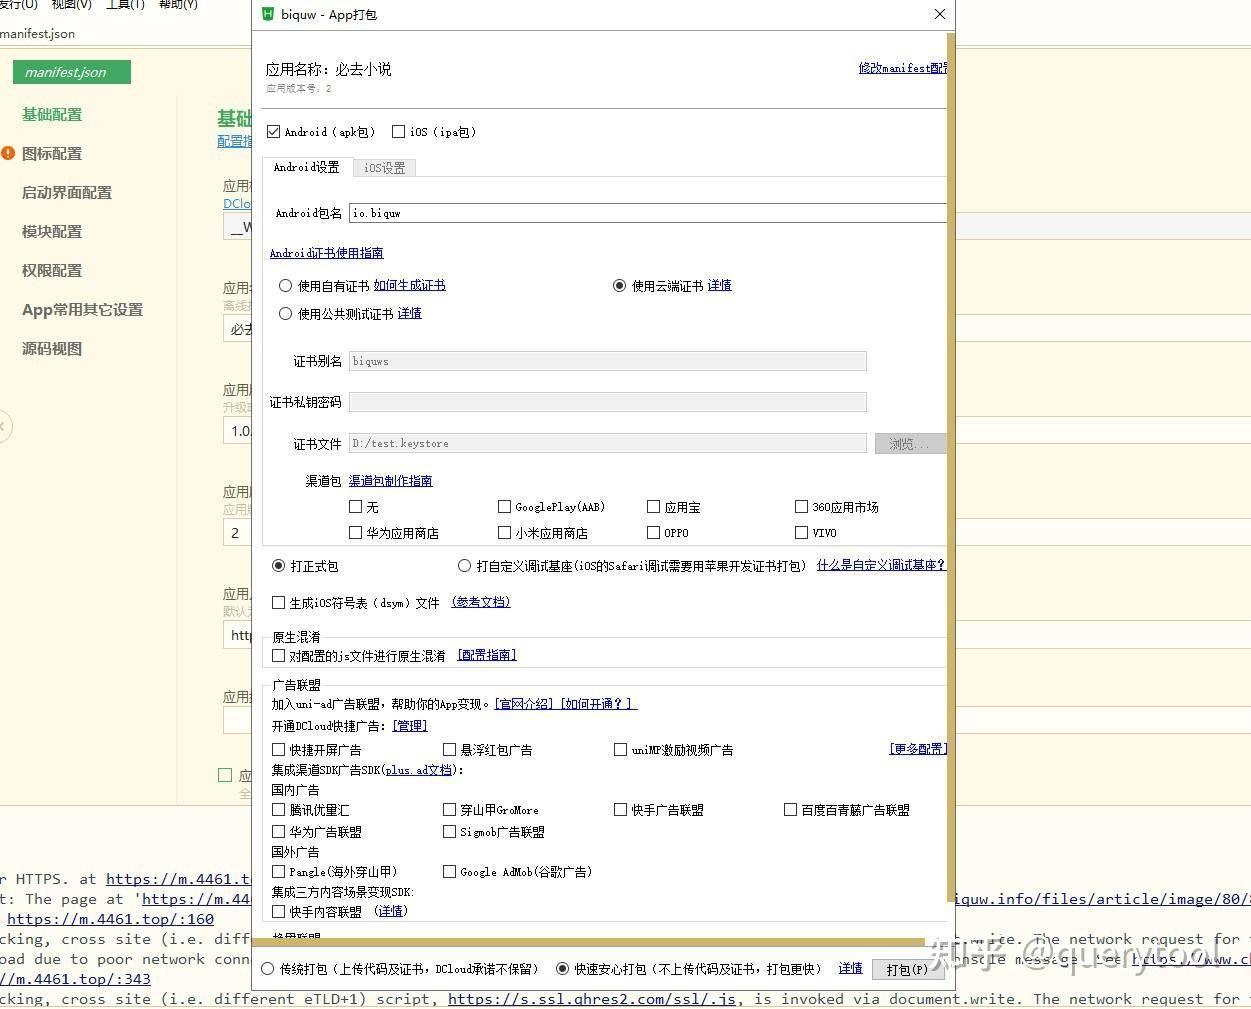The height and width of the screenshot is (1009, 1251).
Task: Click the warning icon beside 图标配置
Action: [8, 153]
